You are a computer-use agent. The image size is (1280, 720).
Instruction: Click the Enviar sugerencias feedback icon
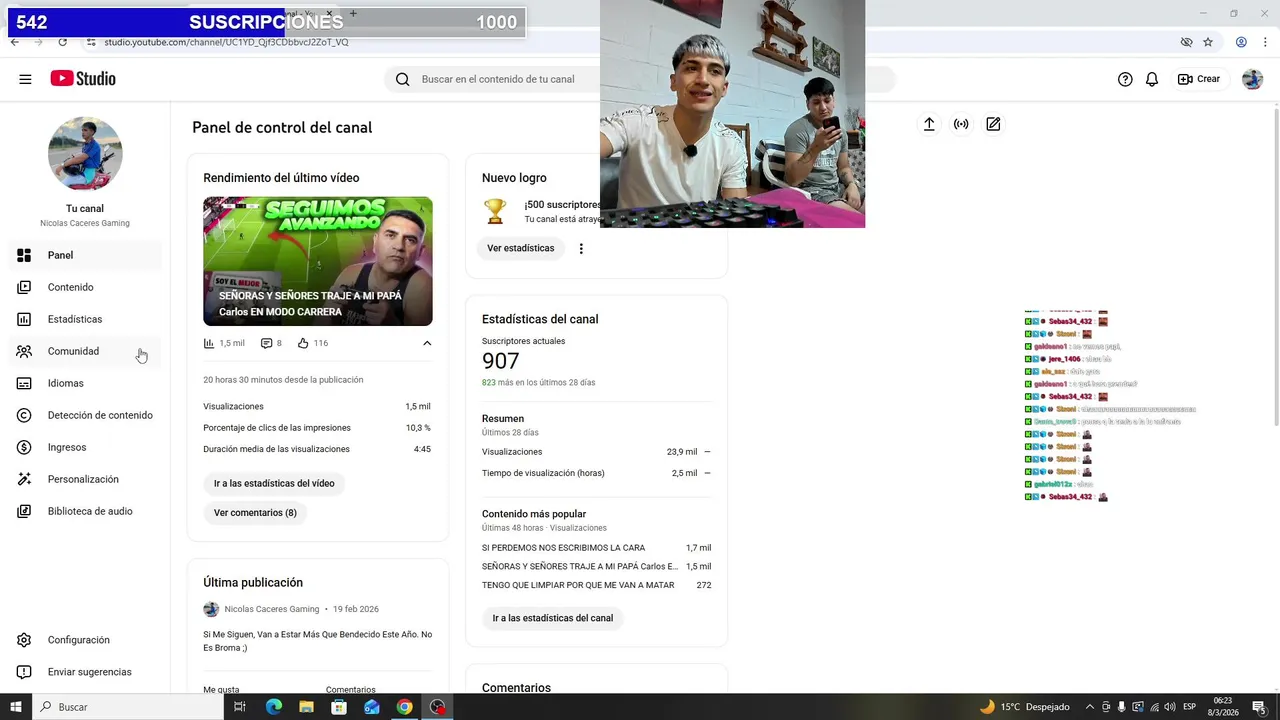click(x=25, y=672)
